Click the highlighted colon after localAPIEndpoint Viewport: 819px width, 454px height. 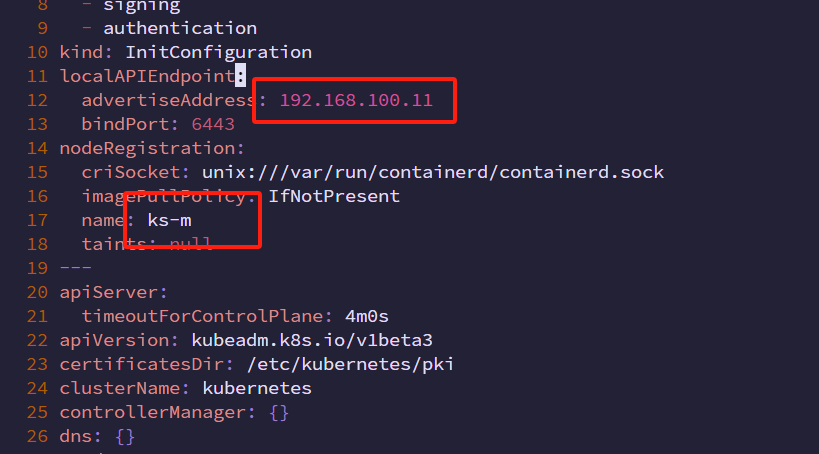pos(240,76)
